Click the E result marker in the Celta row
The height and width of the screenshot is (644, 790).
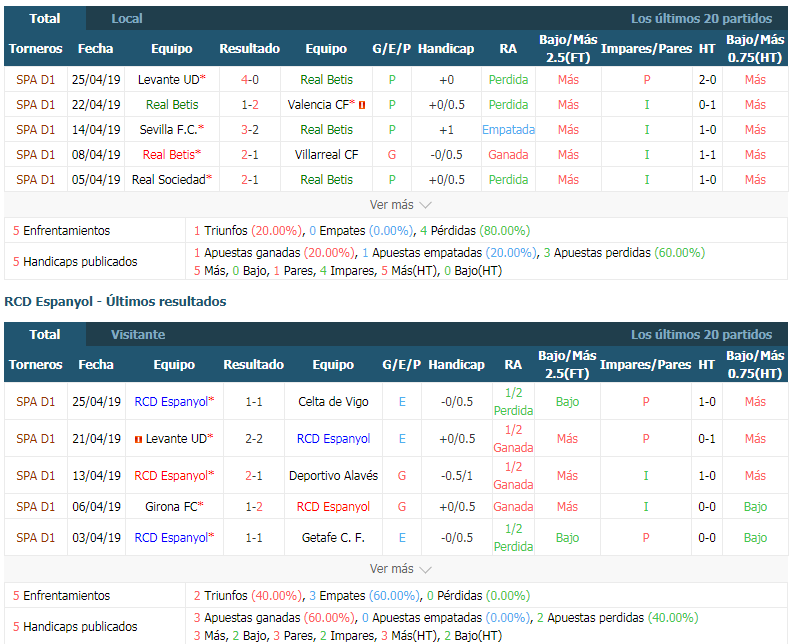coord(402,402)
